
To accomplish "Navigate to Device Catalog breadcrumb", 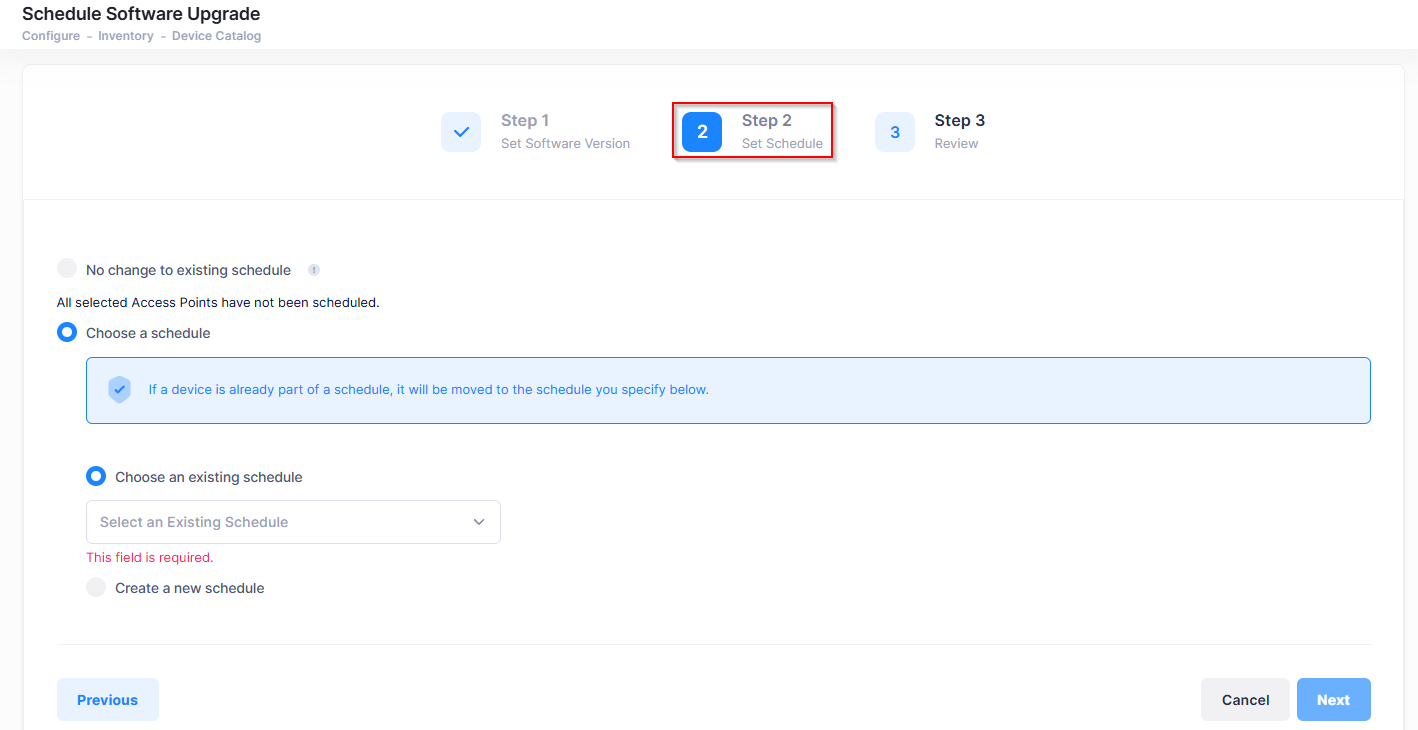I will (x=216, y=36).
